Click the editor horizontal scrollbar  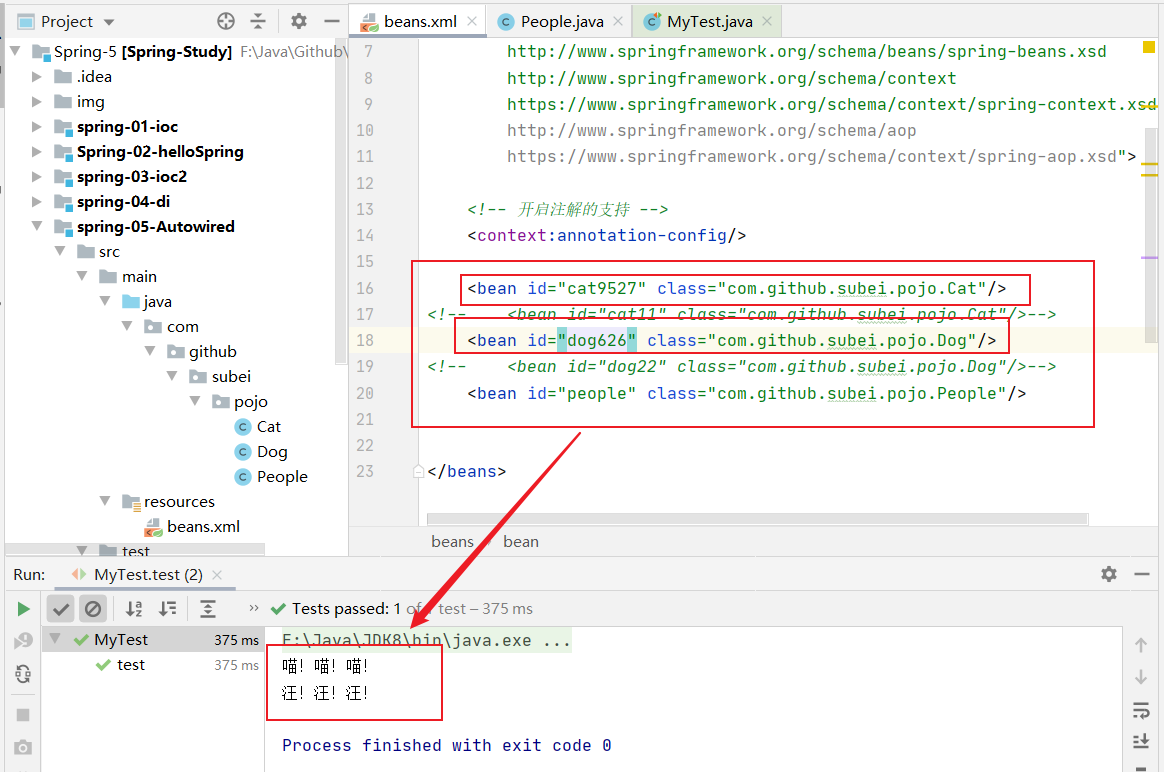click(756, 519)
